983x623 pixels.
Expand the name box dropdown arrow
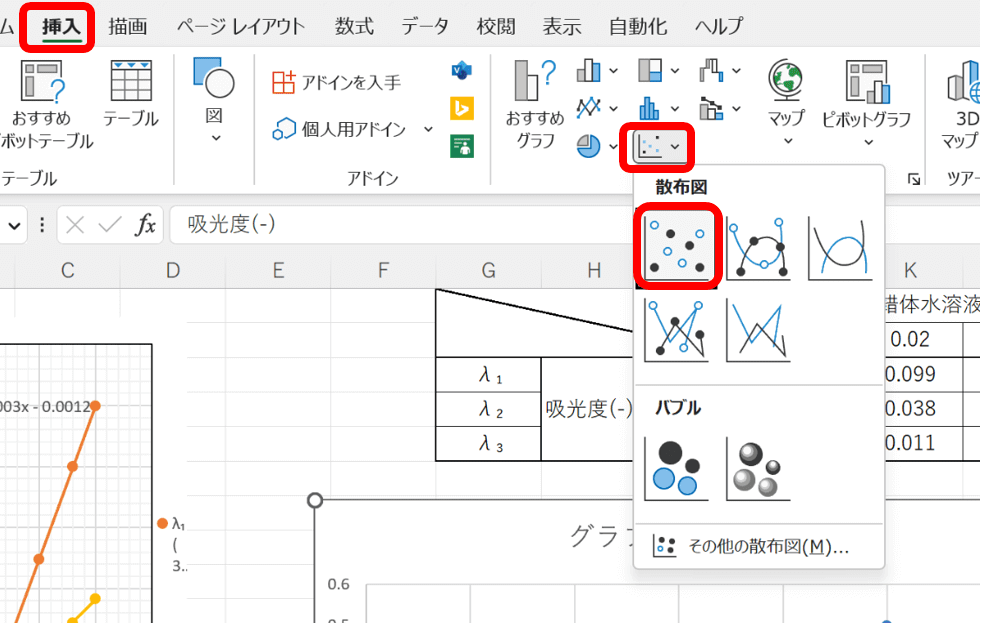coord(14,225)
